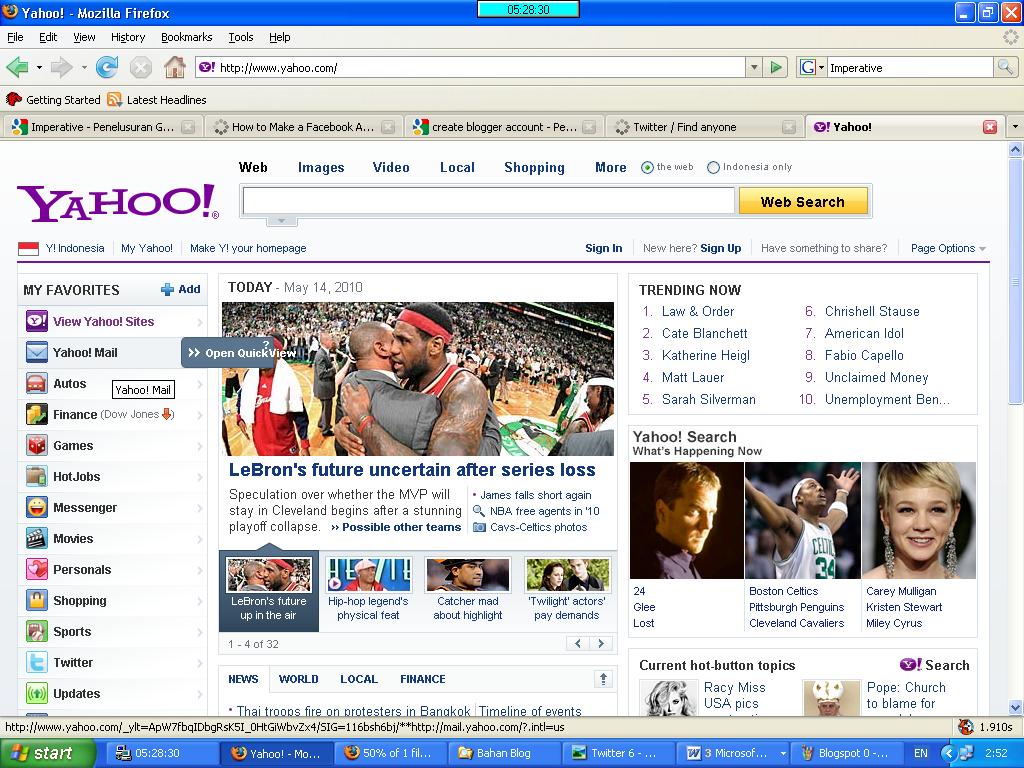Click the Web Search button
This screenshot has height=768, width=1024.
[x=803, y=201]
